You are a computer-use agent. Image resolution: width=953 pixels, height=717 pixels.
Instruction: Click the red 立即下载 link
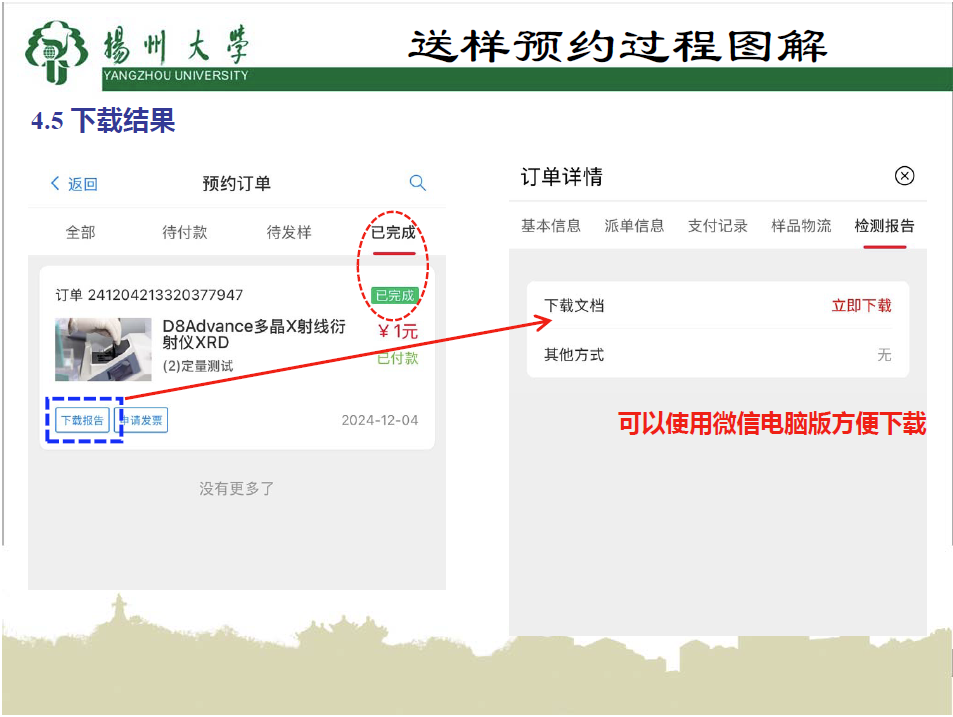click(861, 306)
